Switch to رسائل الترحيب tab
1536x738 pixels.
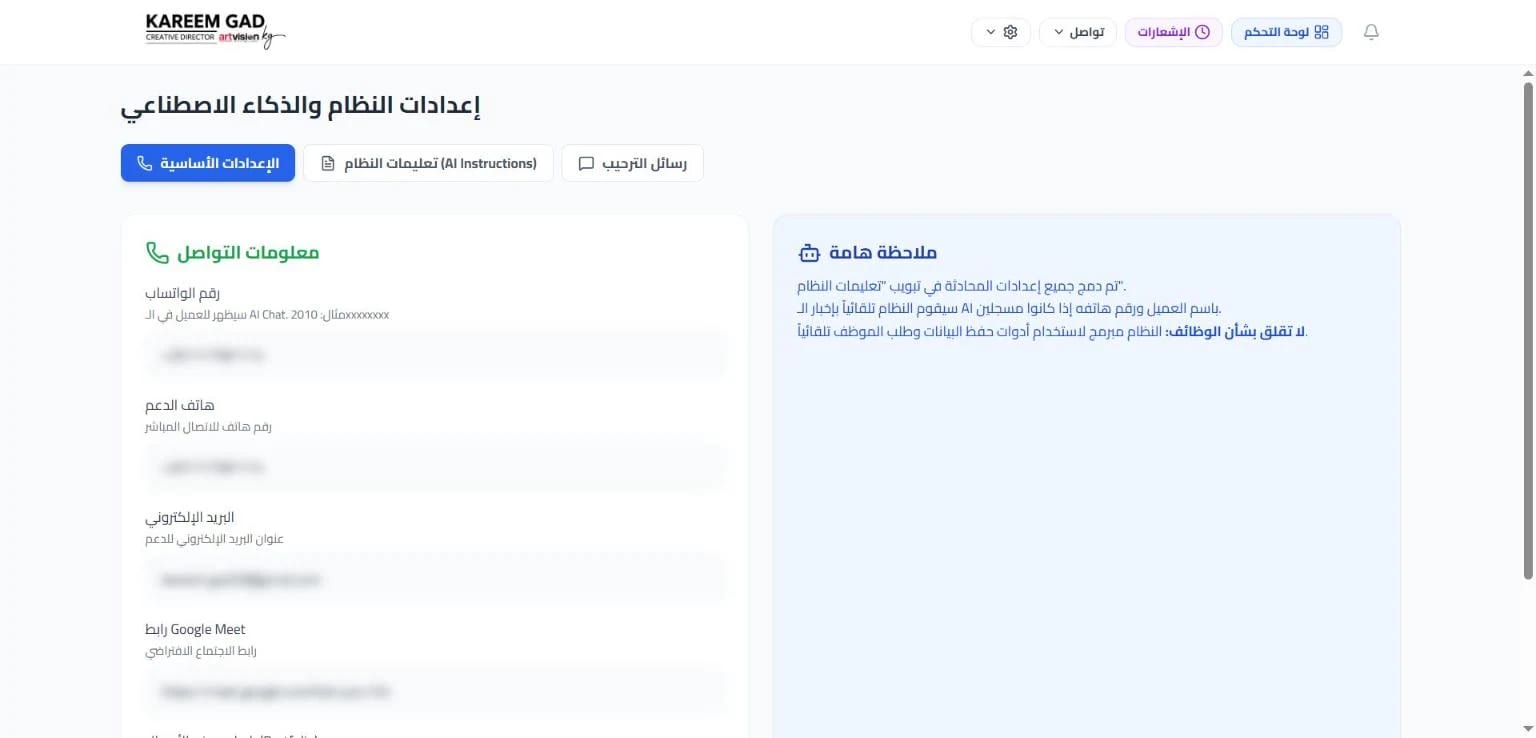(633, 163)
